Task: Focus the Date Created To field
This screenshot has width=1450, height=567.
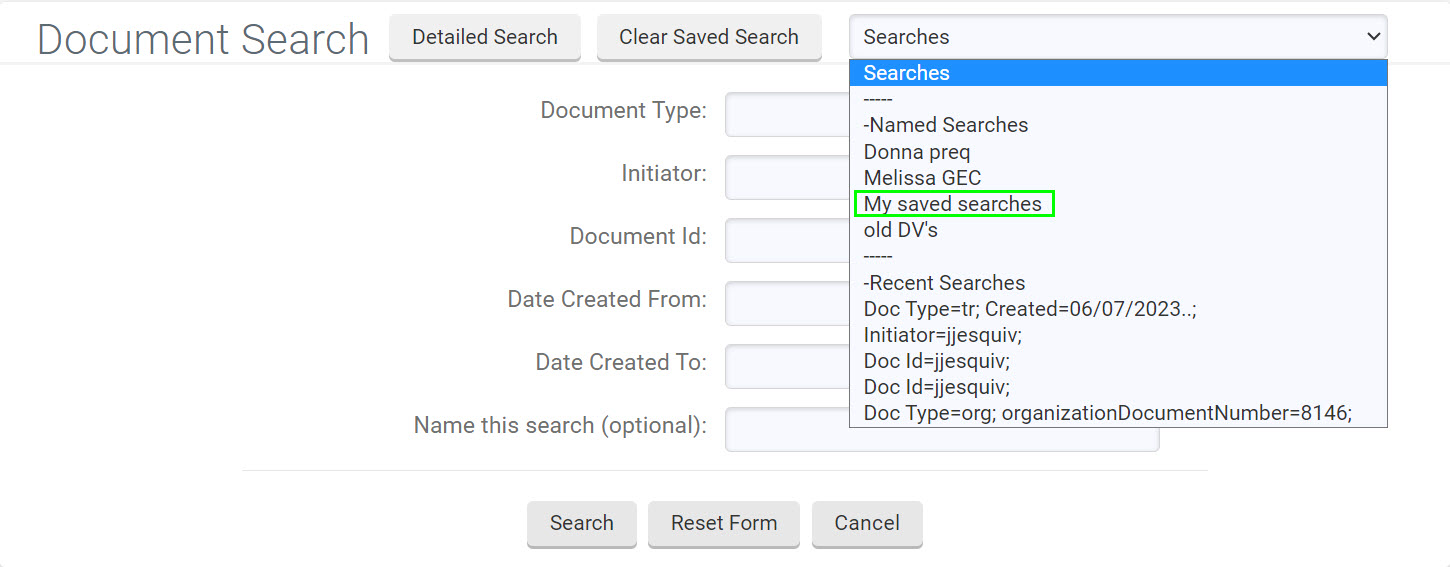Action: [x=787, y=367]
